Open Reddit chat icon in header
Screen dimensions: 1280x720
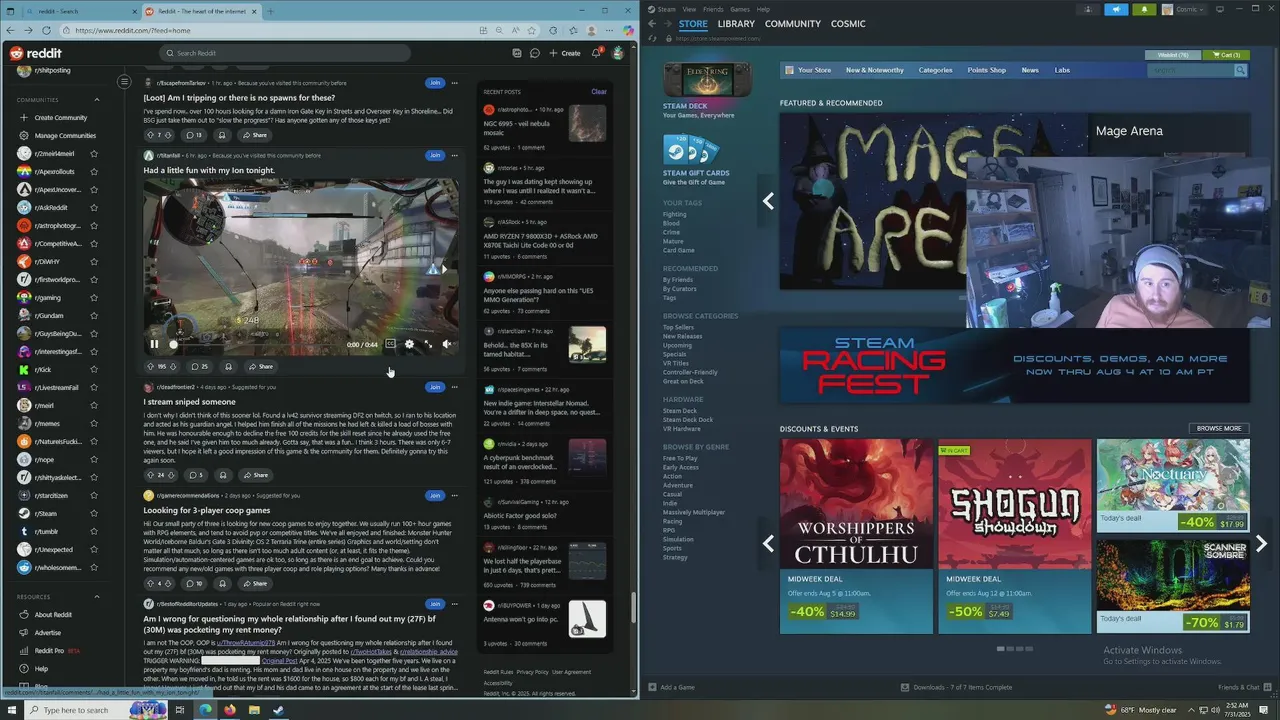535,53
